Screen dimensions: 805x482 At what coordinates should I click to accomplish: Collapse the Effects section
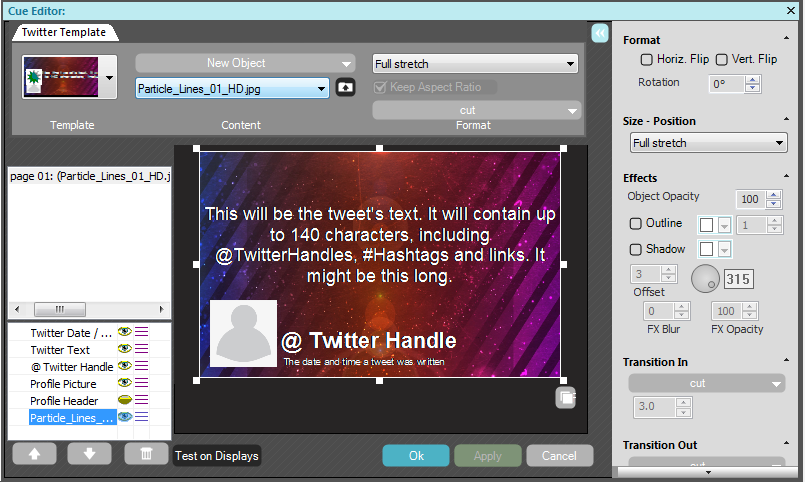(x=786, y=177)
